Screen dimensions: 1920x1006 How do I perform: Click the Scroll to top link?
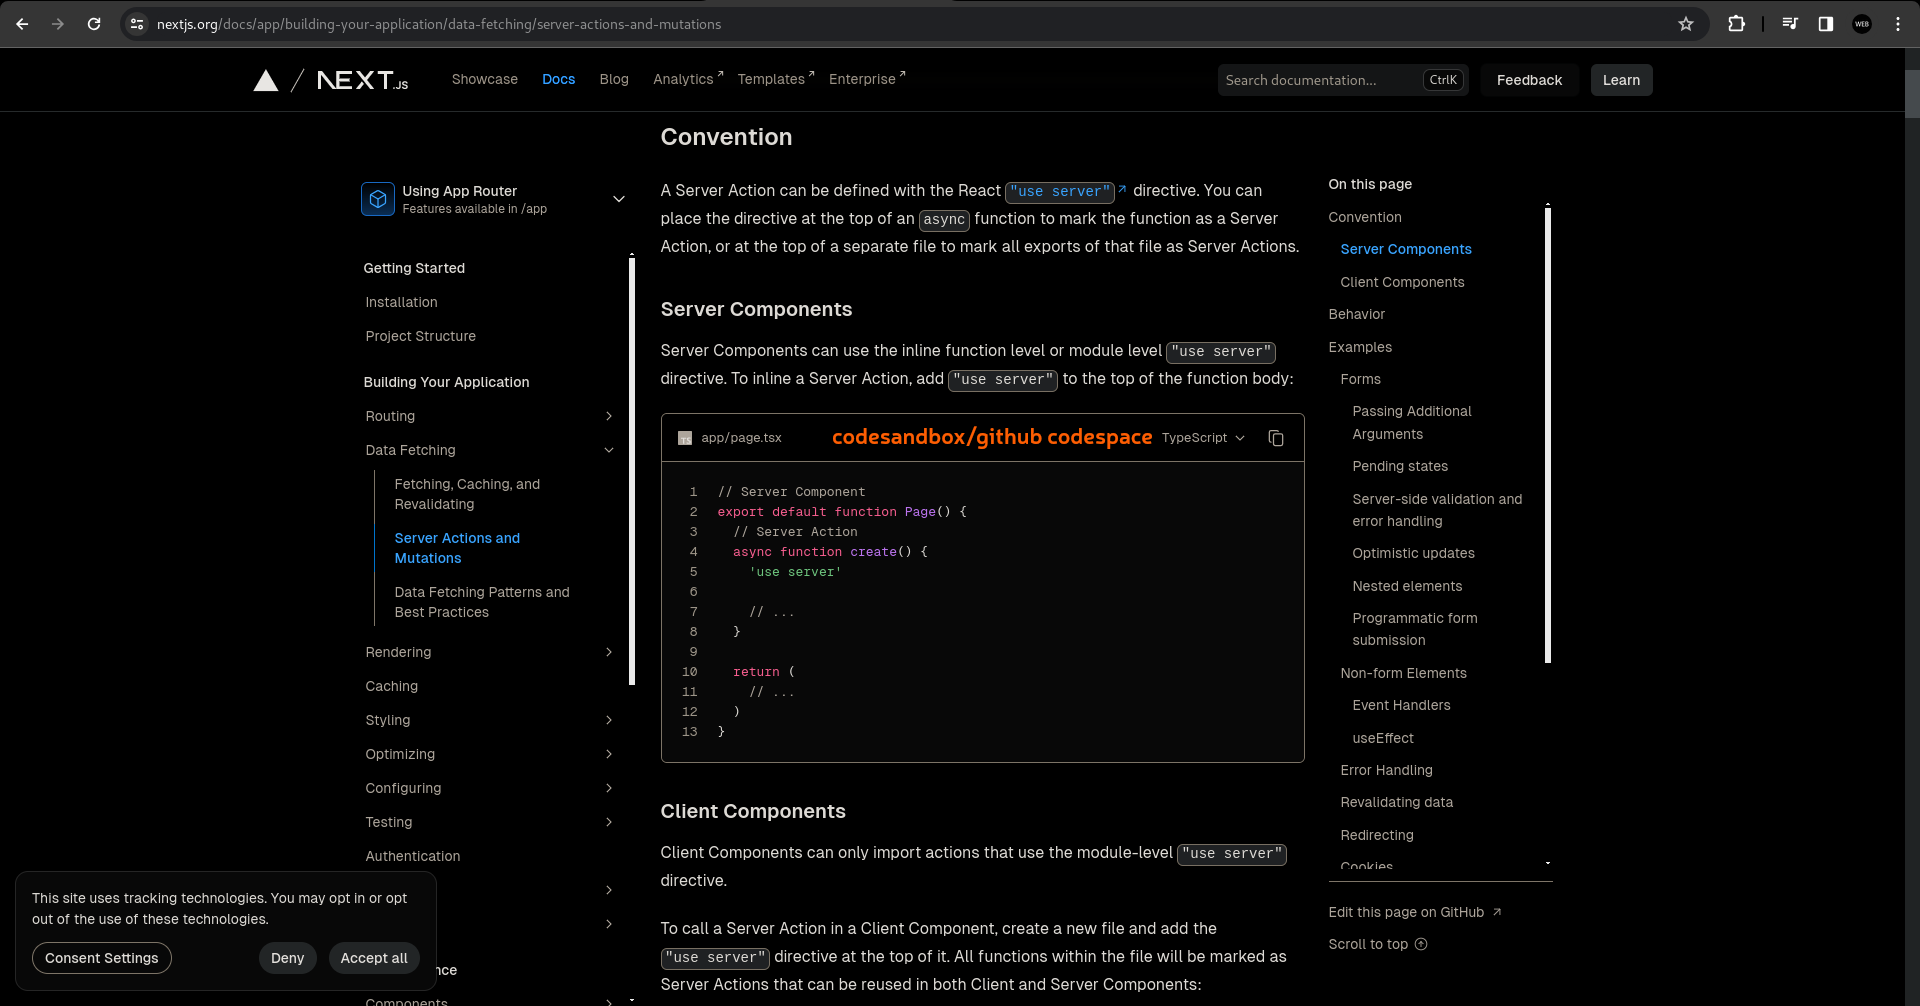pyautogui.click(x=1377, y=944)
